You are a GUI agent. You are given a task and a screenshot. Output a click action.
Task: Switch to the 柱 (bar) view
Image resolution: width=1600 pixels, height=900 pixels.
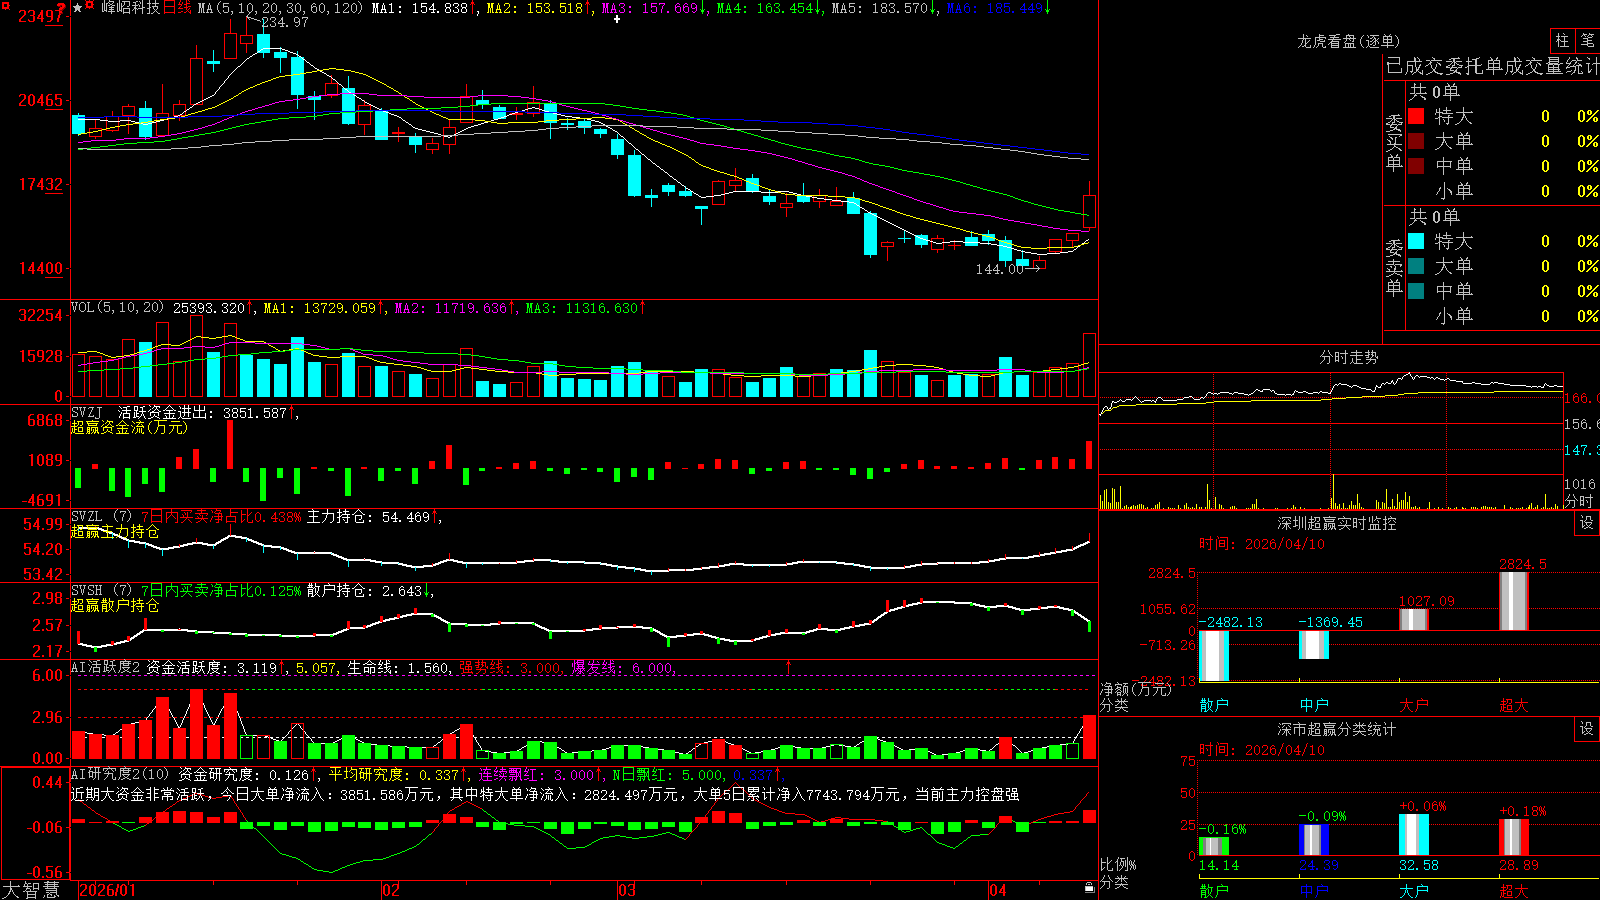pyautogui.click(x=1562, y=41)
